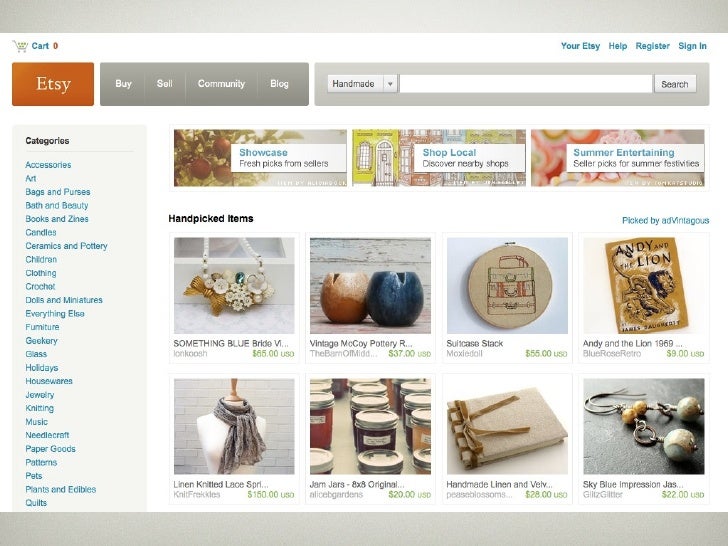Open Vintage McCoy Pottery item image
This screenshot has height=546, width=728.
(370, 286)
